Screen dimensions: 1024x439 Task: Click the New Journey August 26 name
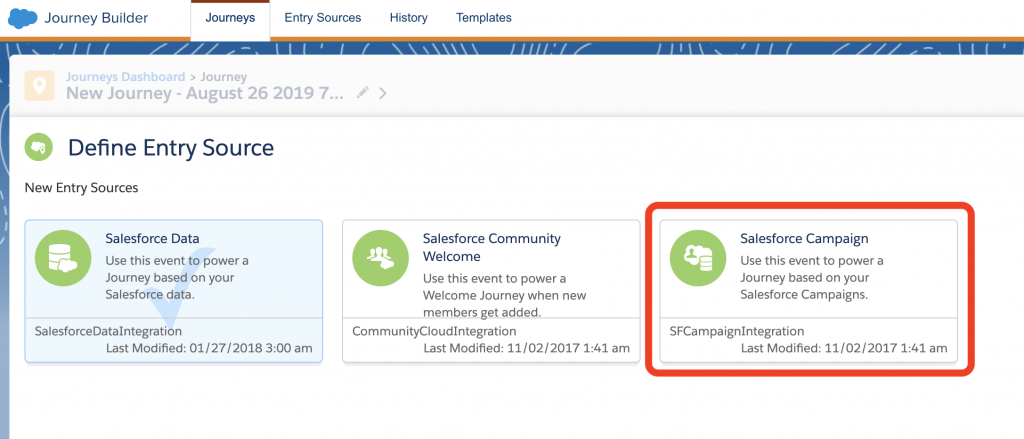[205, 93]
